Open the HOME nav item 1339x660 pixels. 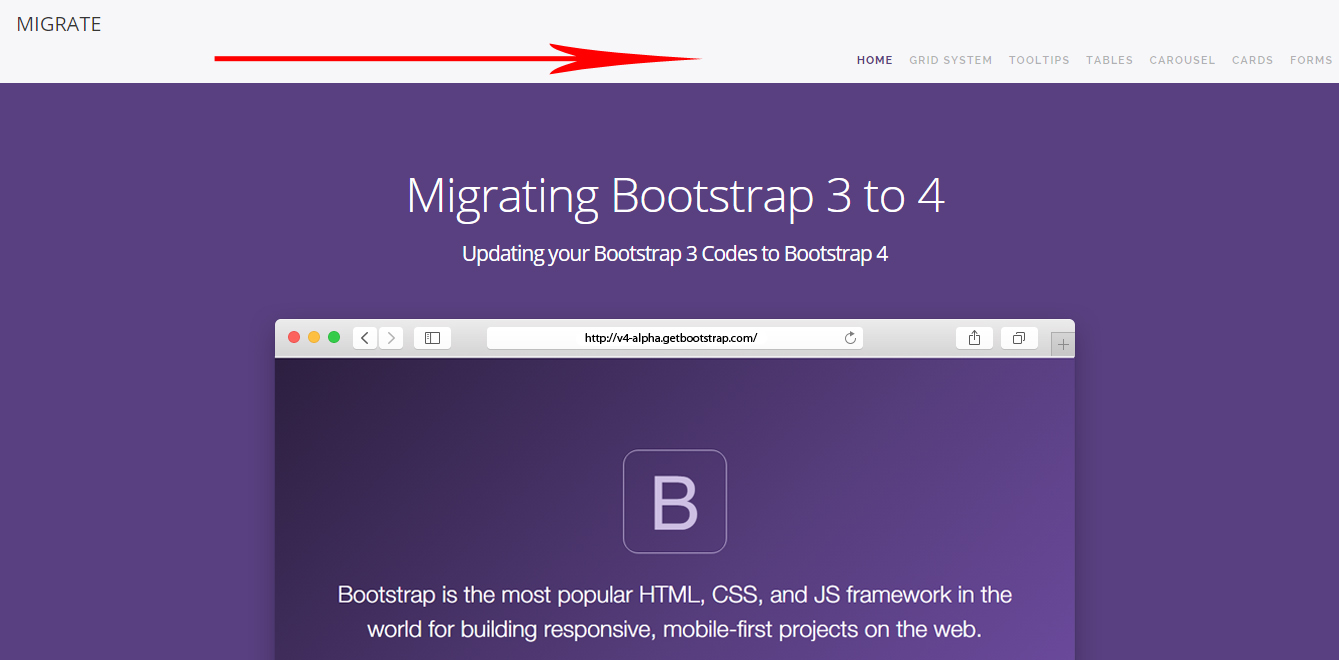pos(875,60)
